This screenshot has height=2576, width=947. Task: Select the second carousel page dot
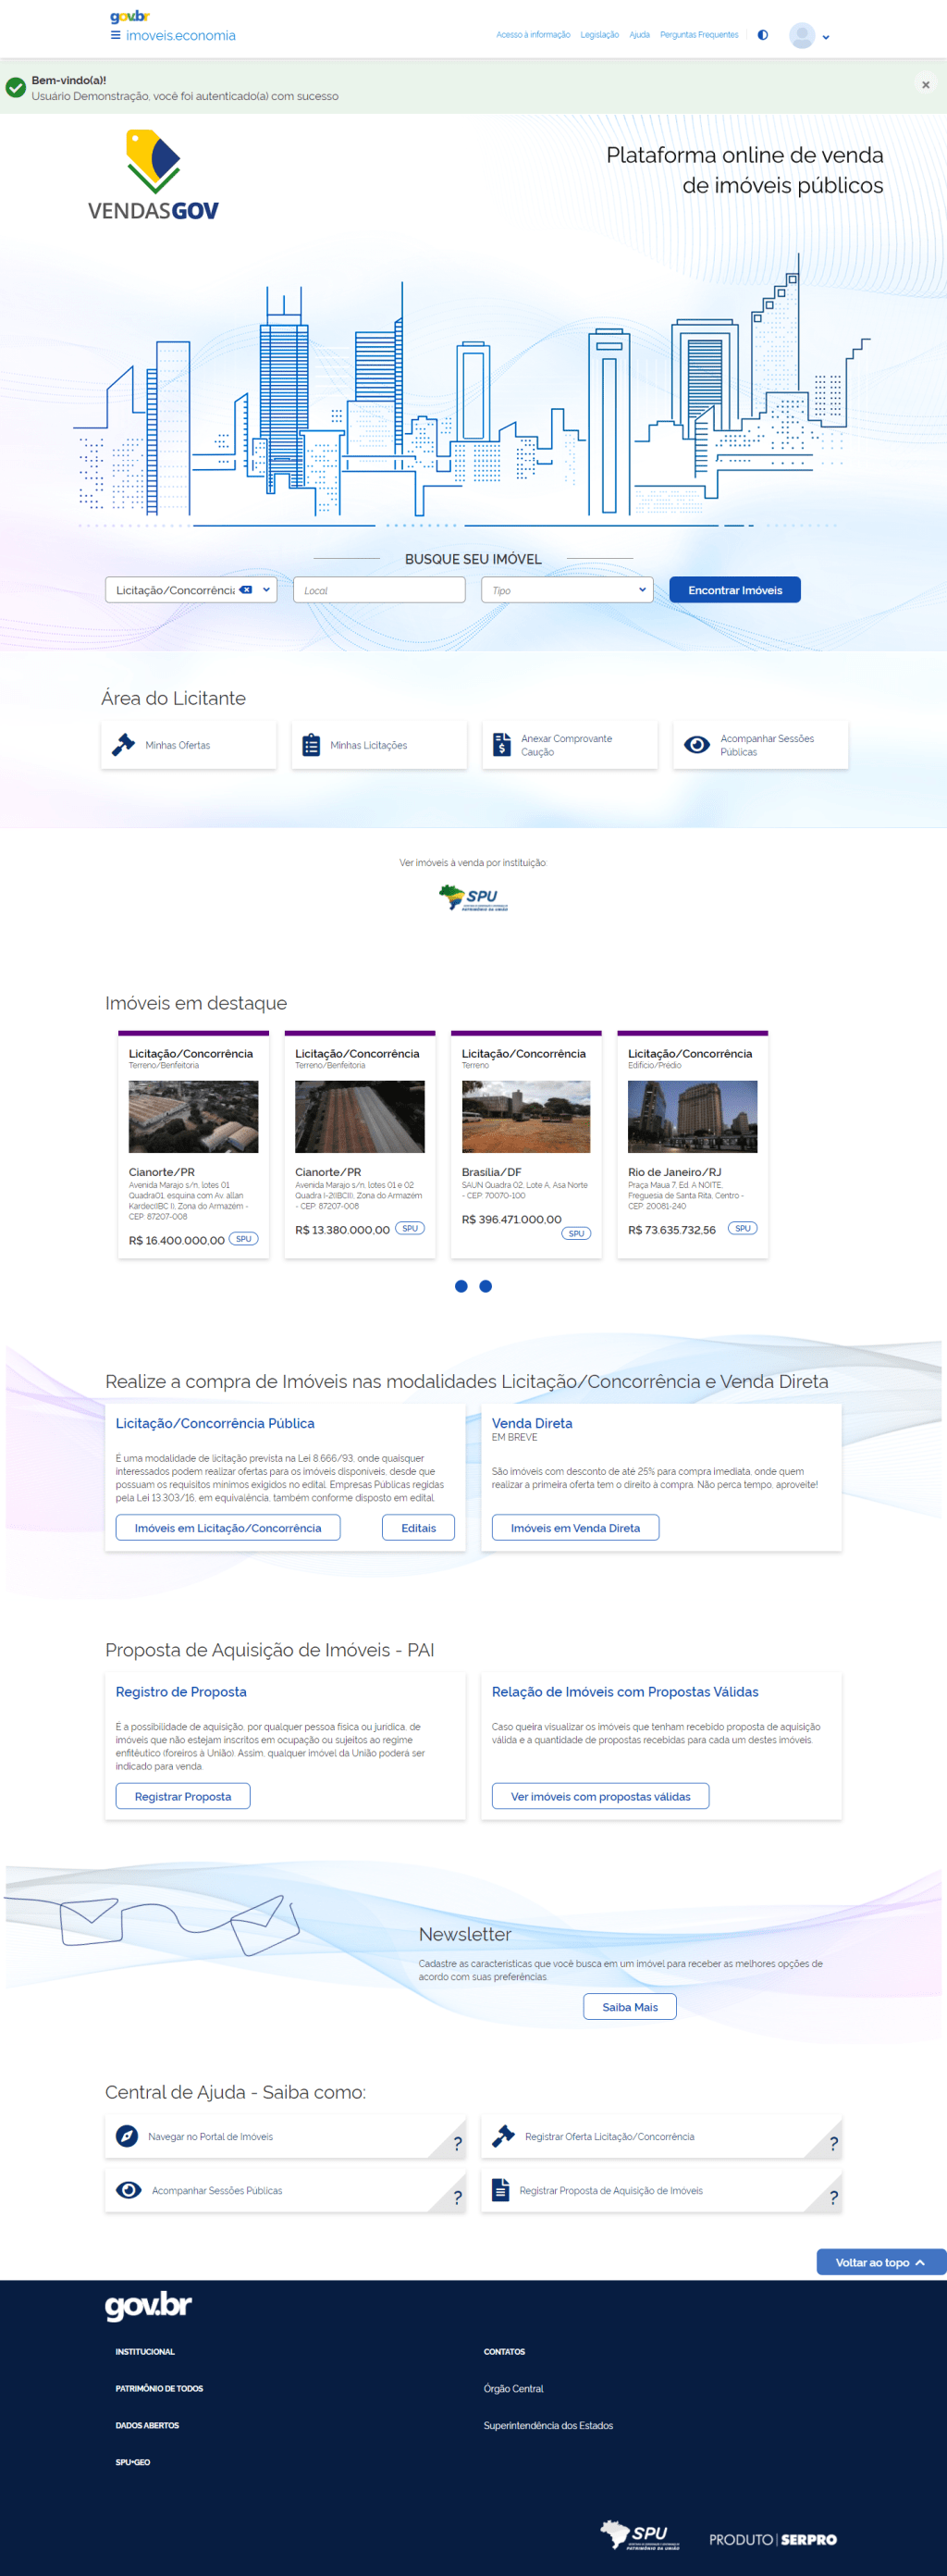coord(486,1286)
